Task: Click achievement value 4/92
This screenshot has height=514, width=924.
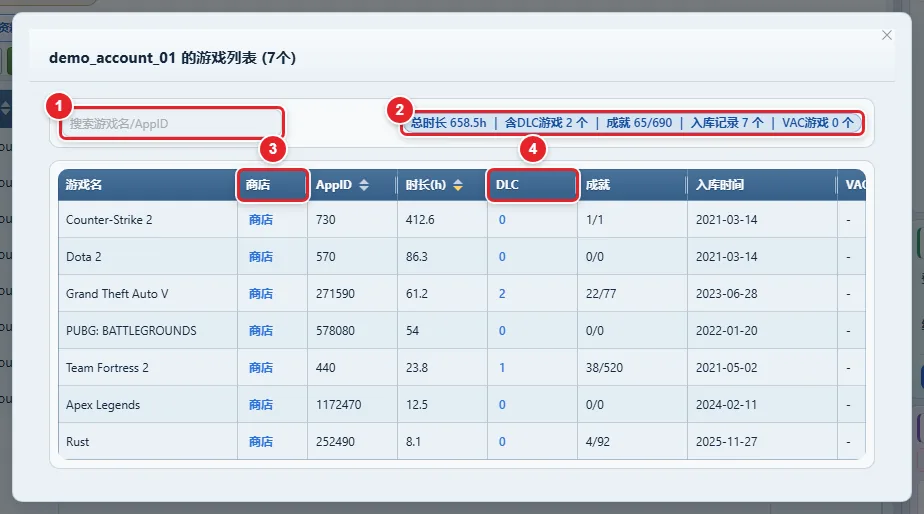Action: pyautogui.click(x=598, y=441)
